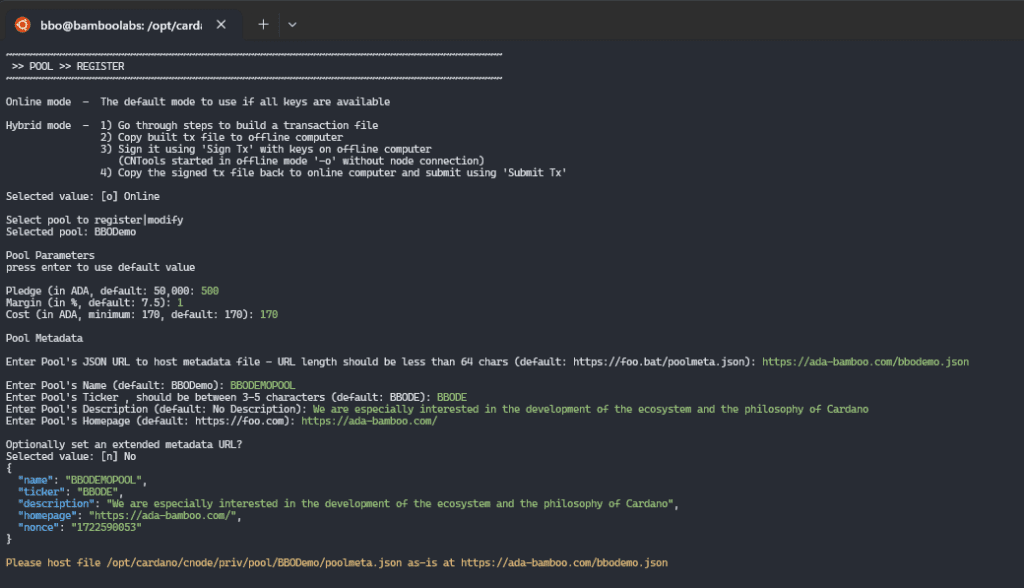Click 'Select pool to register|modify' line
1024x588 pixels.
(x=95, y=220)
